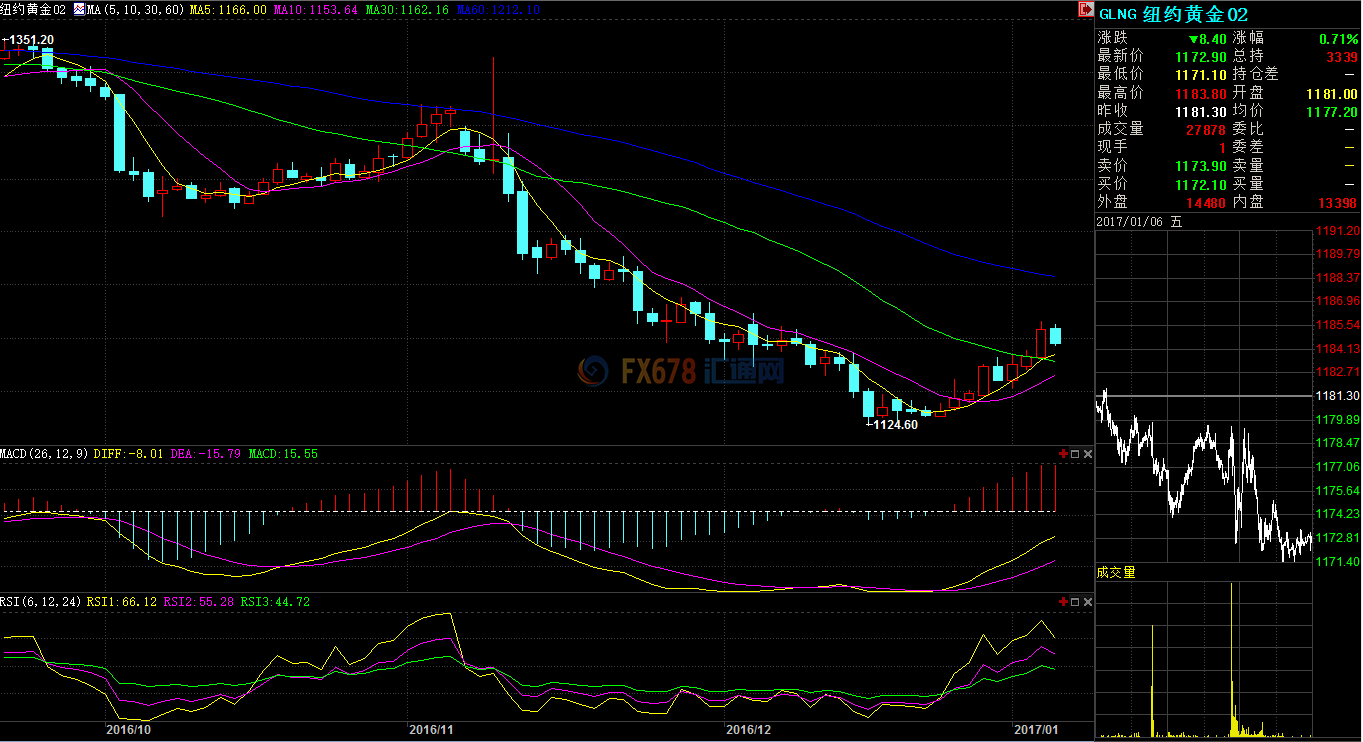Screen dimensions: 1363x742
Task: Click the MA60 blue value readout
Action: click(x=498, y=9)
